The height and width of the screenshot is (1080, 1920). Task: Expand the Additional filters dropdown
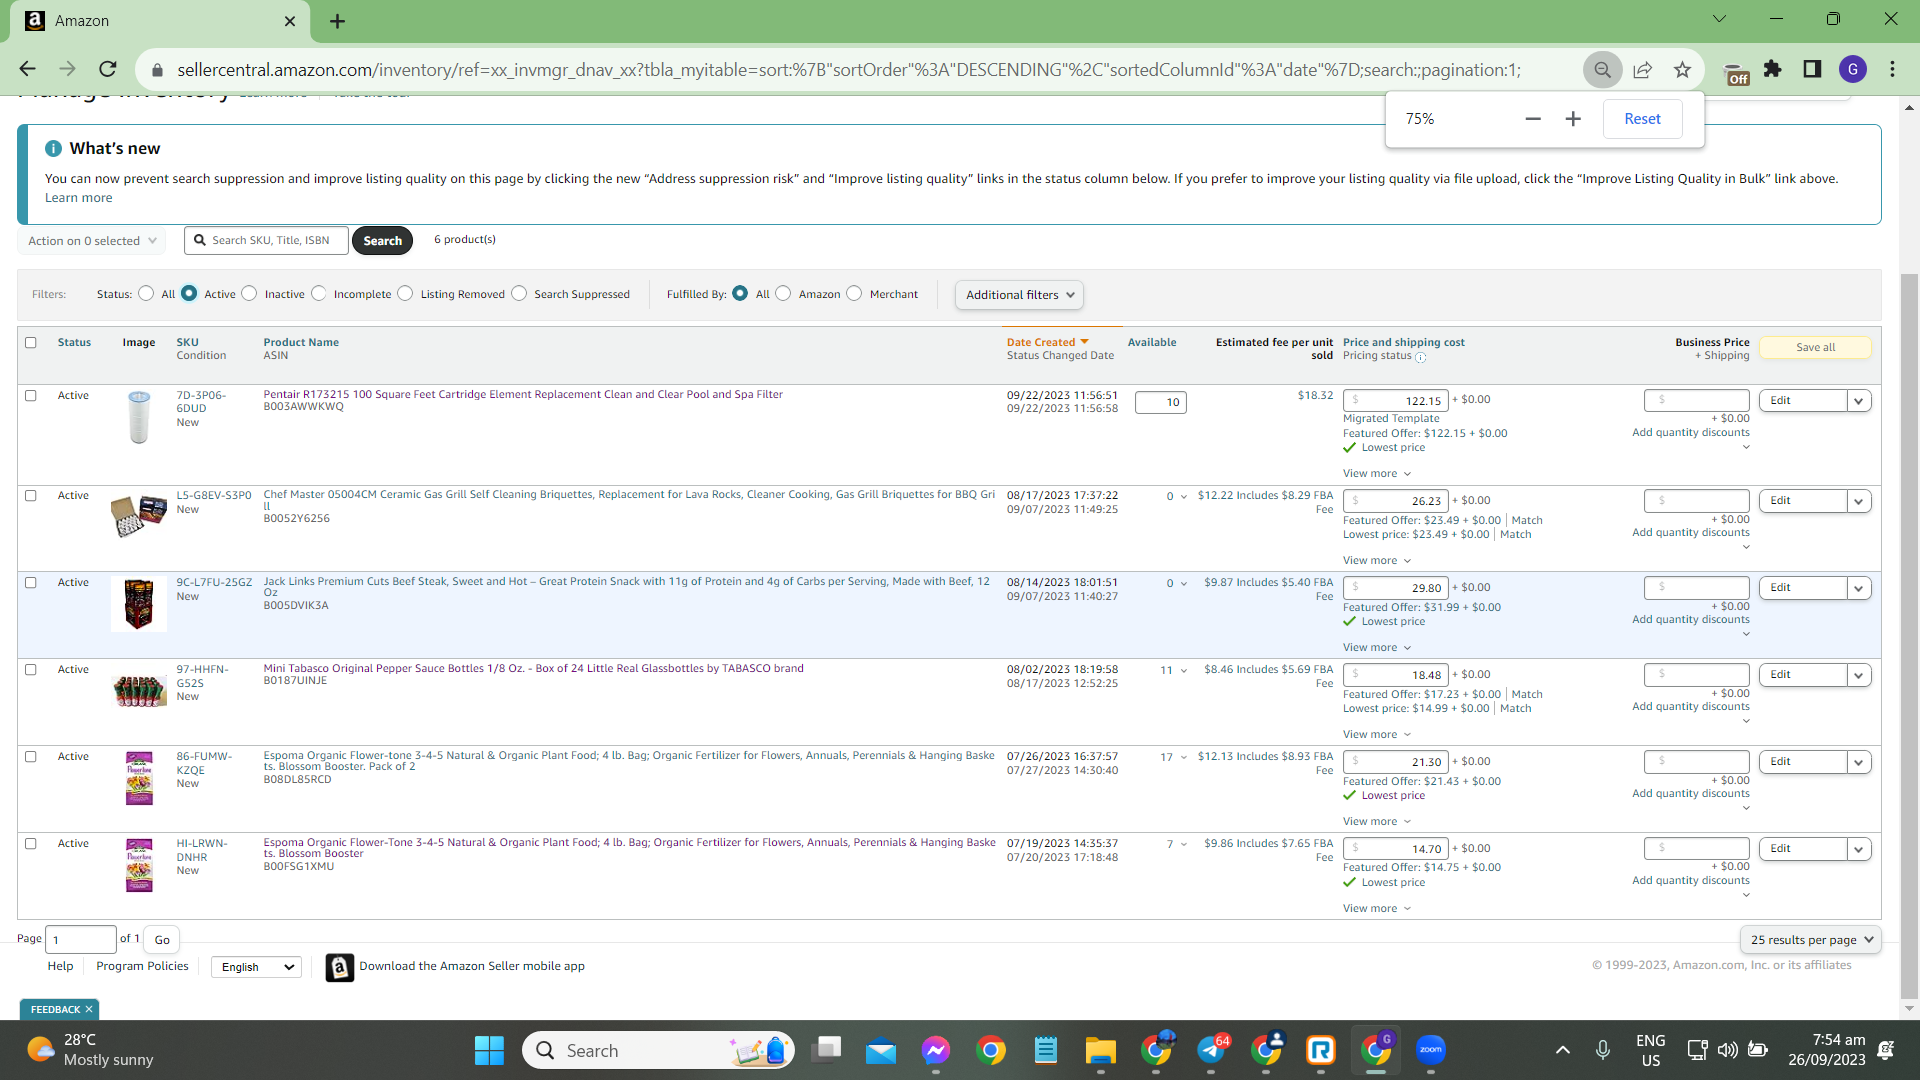pos(1019,295)
